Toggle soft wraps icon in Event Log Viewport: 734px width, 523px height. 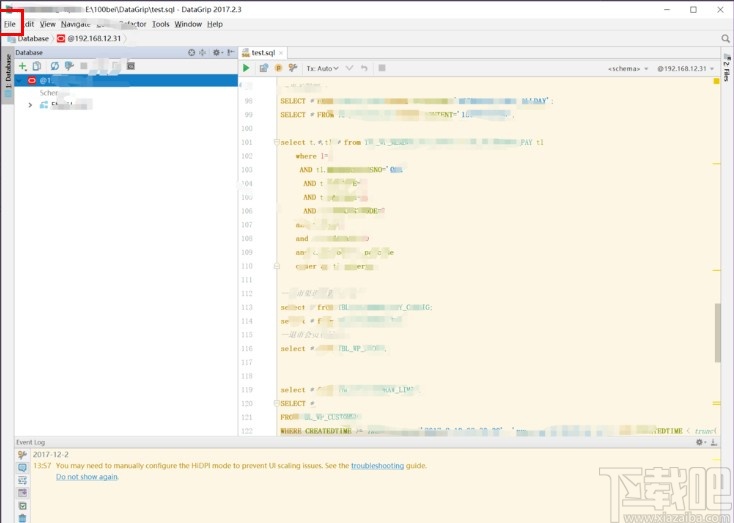[x=22, y=480]
